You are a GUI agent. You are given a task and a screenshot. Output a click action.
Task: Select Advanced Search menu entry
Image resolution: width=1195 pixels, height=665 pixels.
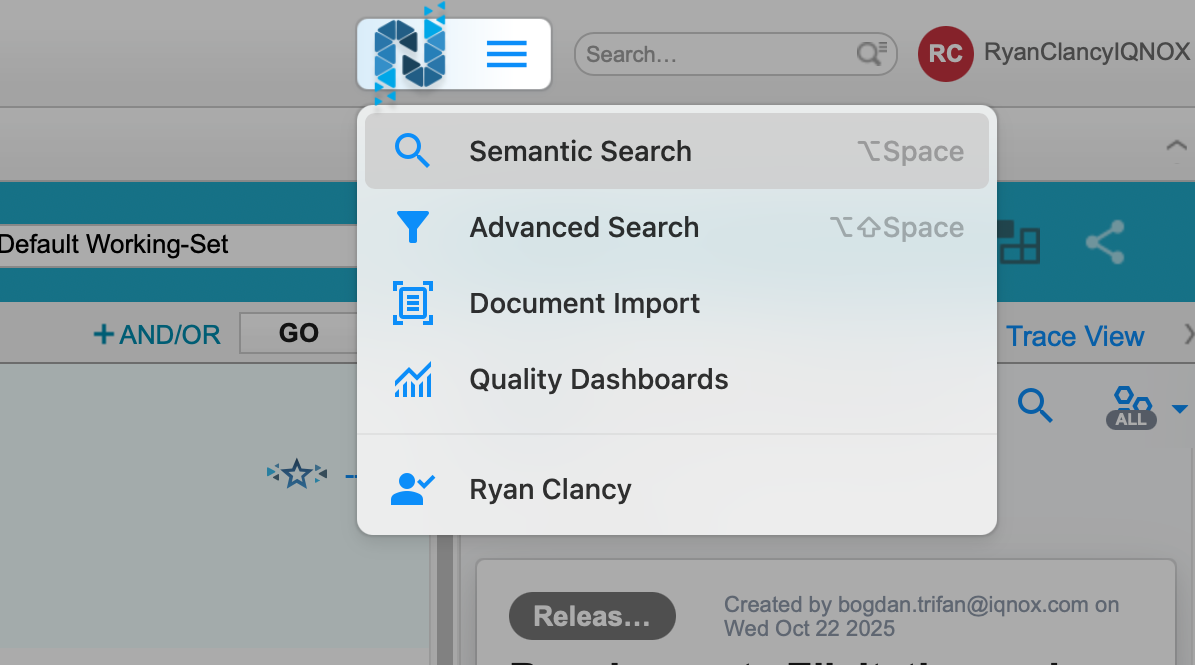point(677,227)
